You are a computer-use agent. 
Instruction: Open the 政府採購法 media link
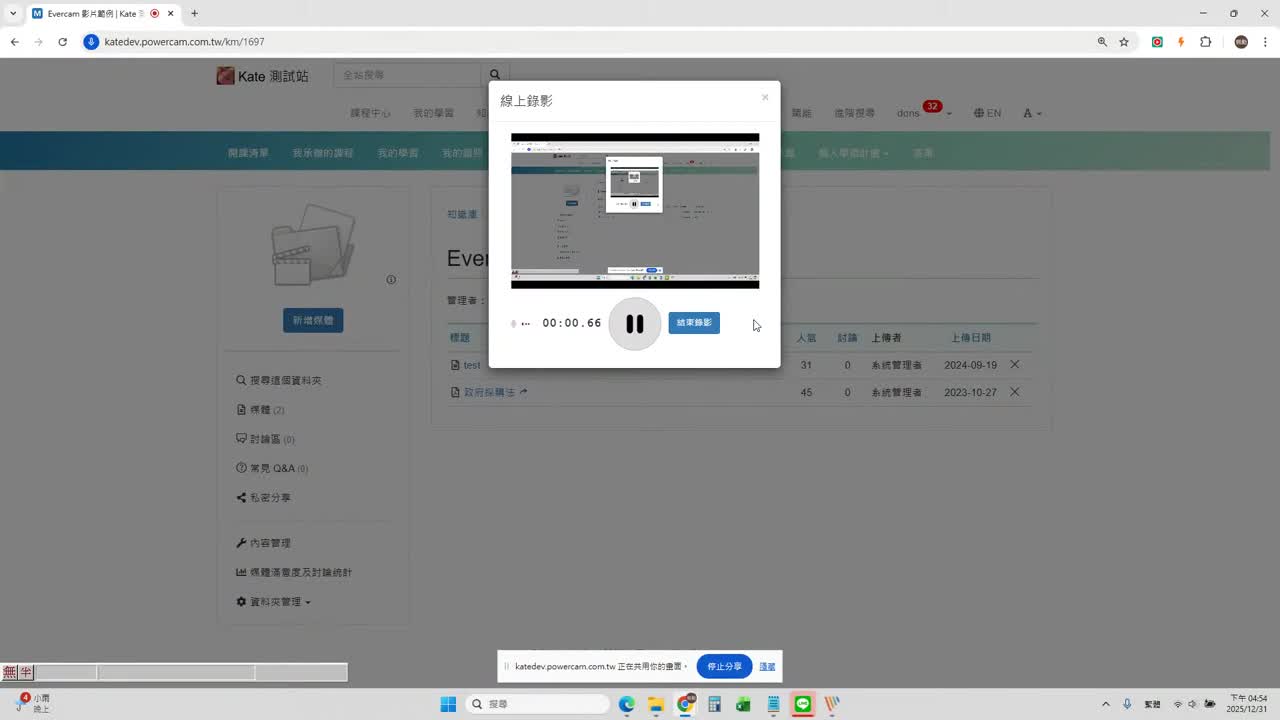490,391
